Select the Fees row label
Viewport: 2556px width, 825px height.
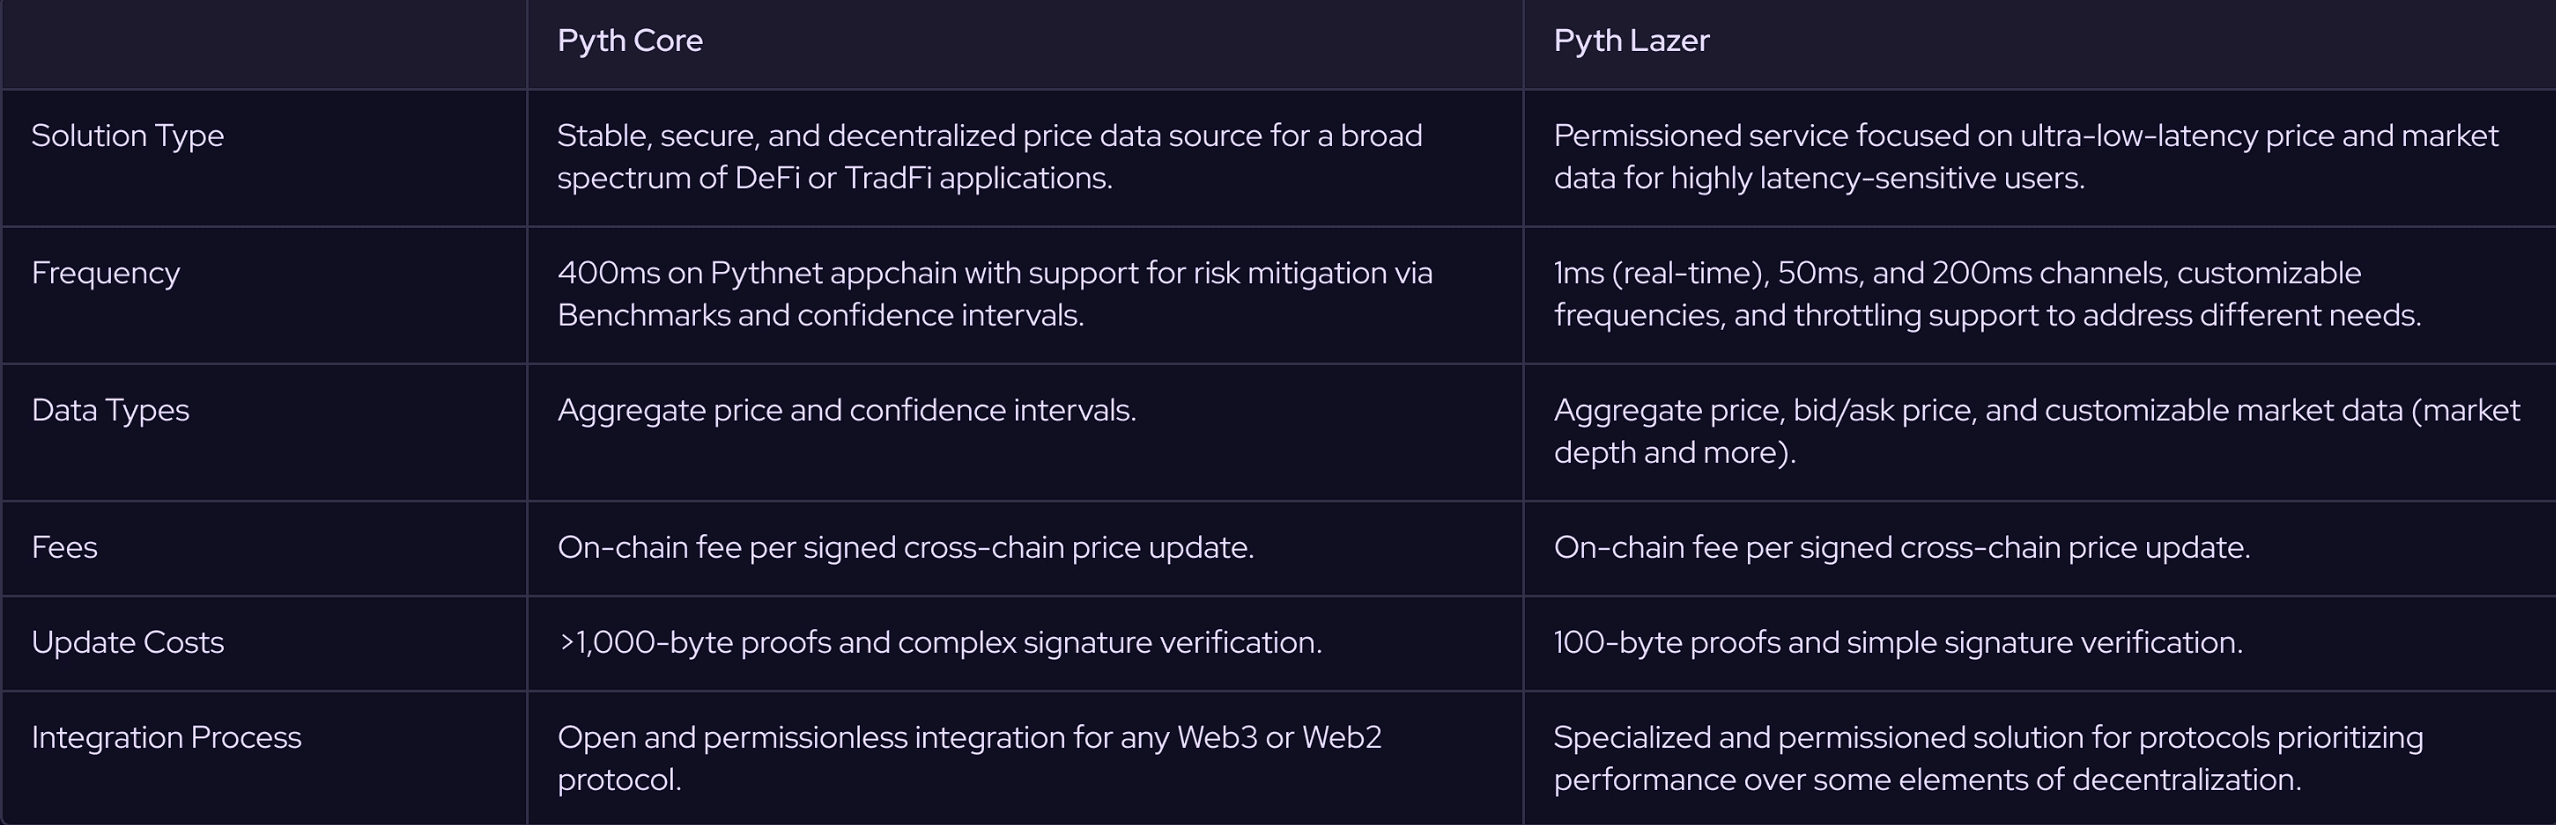click(64, 547)
